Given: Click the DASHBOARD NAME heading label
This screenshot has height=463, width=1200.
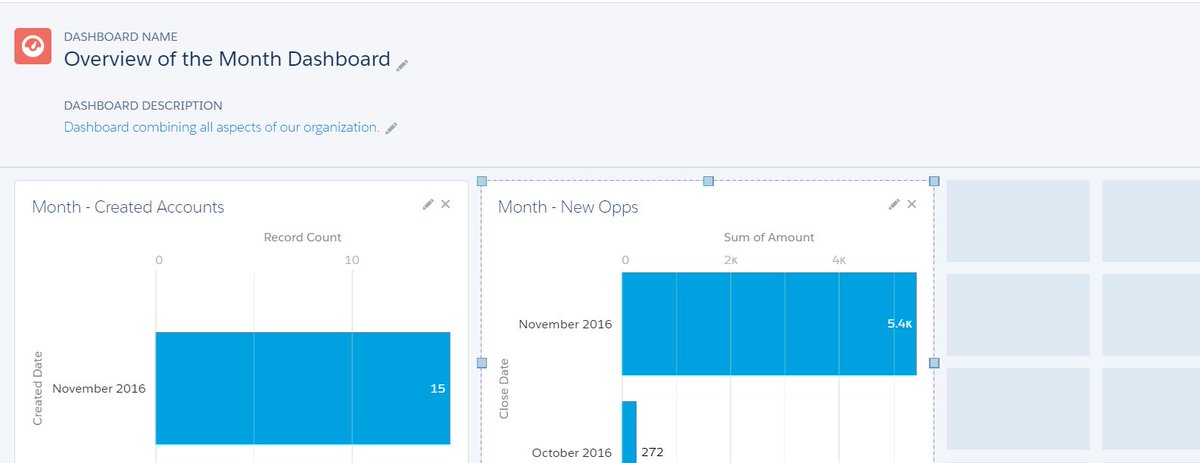Looking at the screenshot, I should click(121, 36).
